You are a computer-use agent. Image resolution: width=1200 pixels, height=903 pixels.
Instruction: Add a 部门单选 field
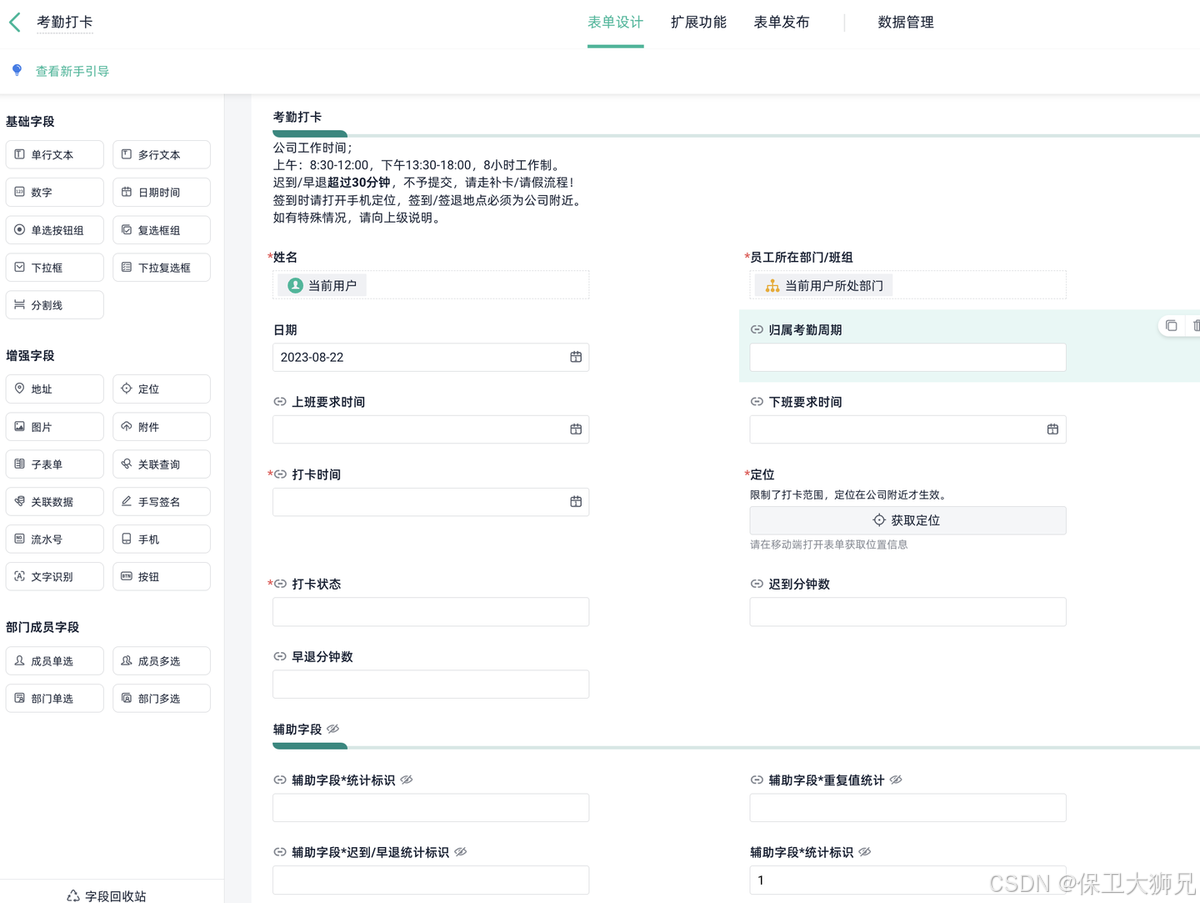(x=55, y=698)
